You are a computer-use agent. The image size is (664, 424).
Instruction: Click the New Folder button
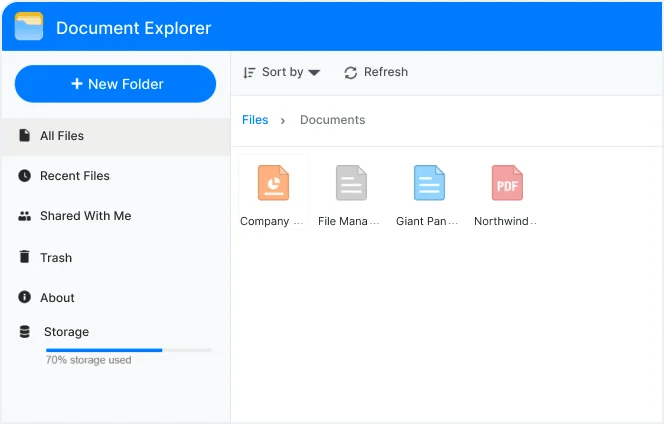point(115,84)
